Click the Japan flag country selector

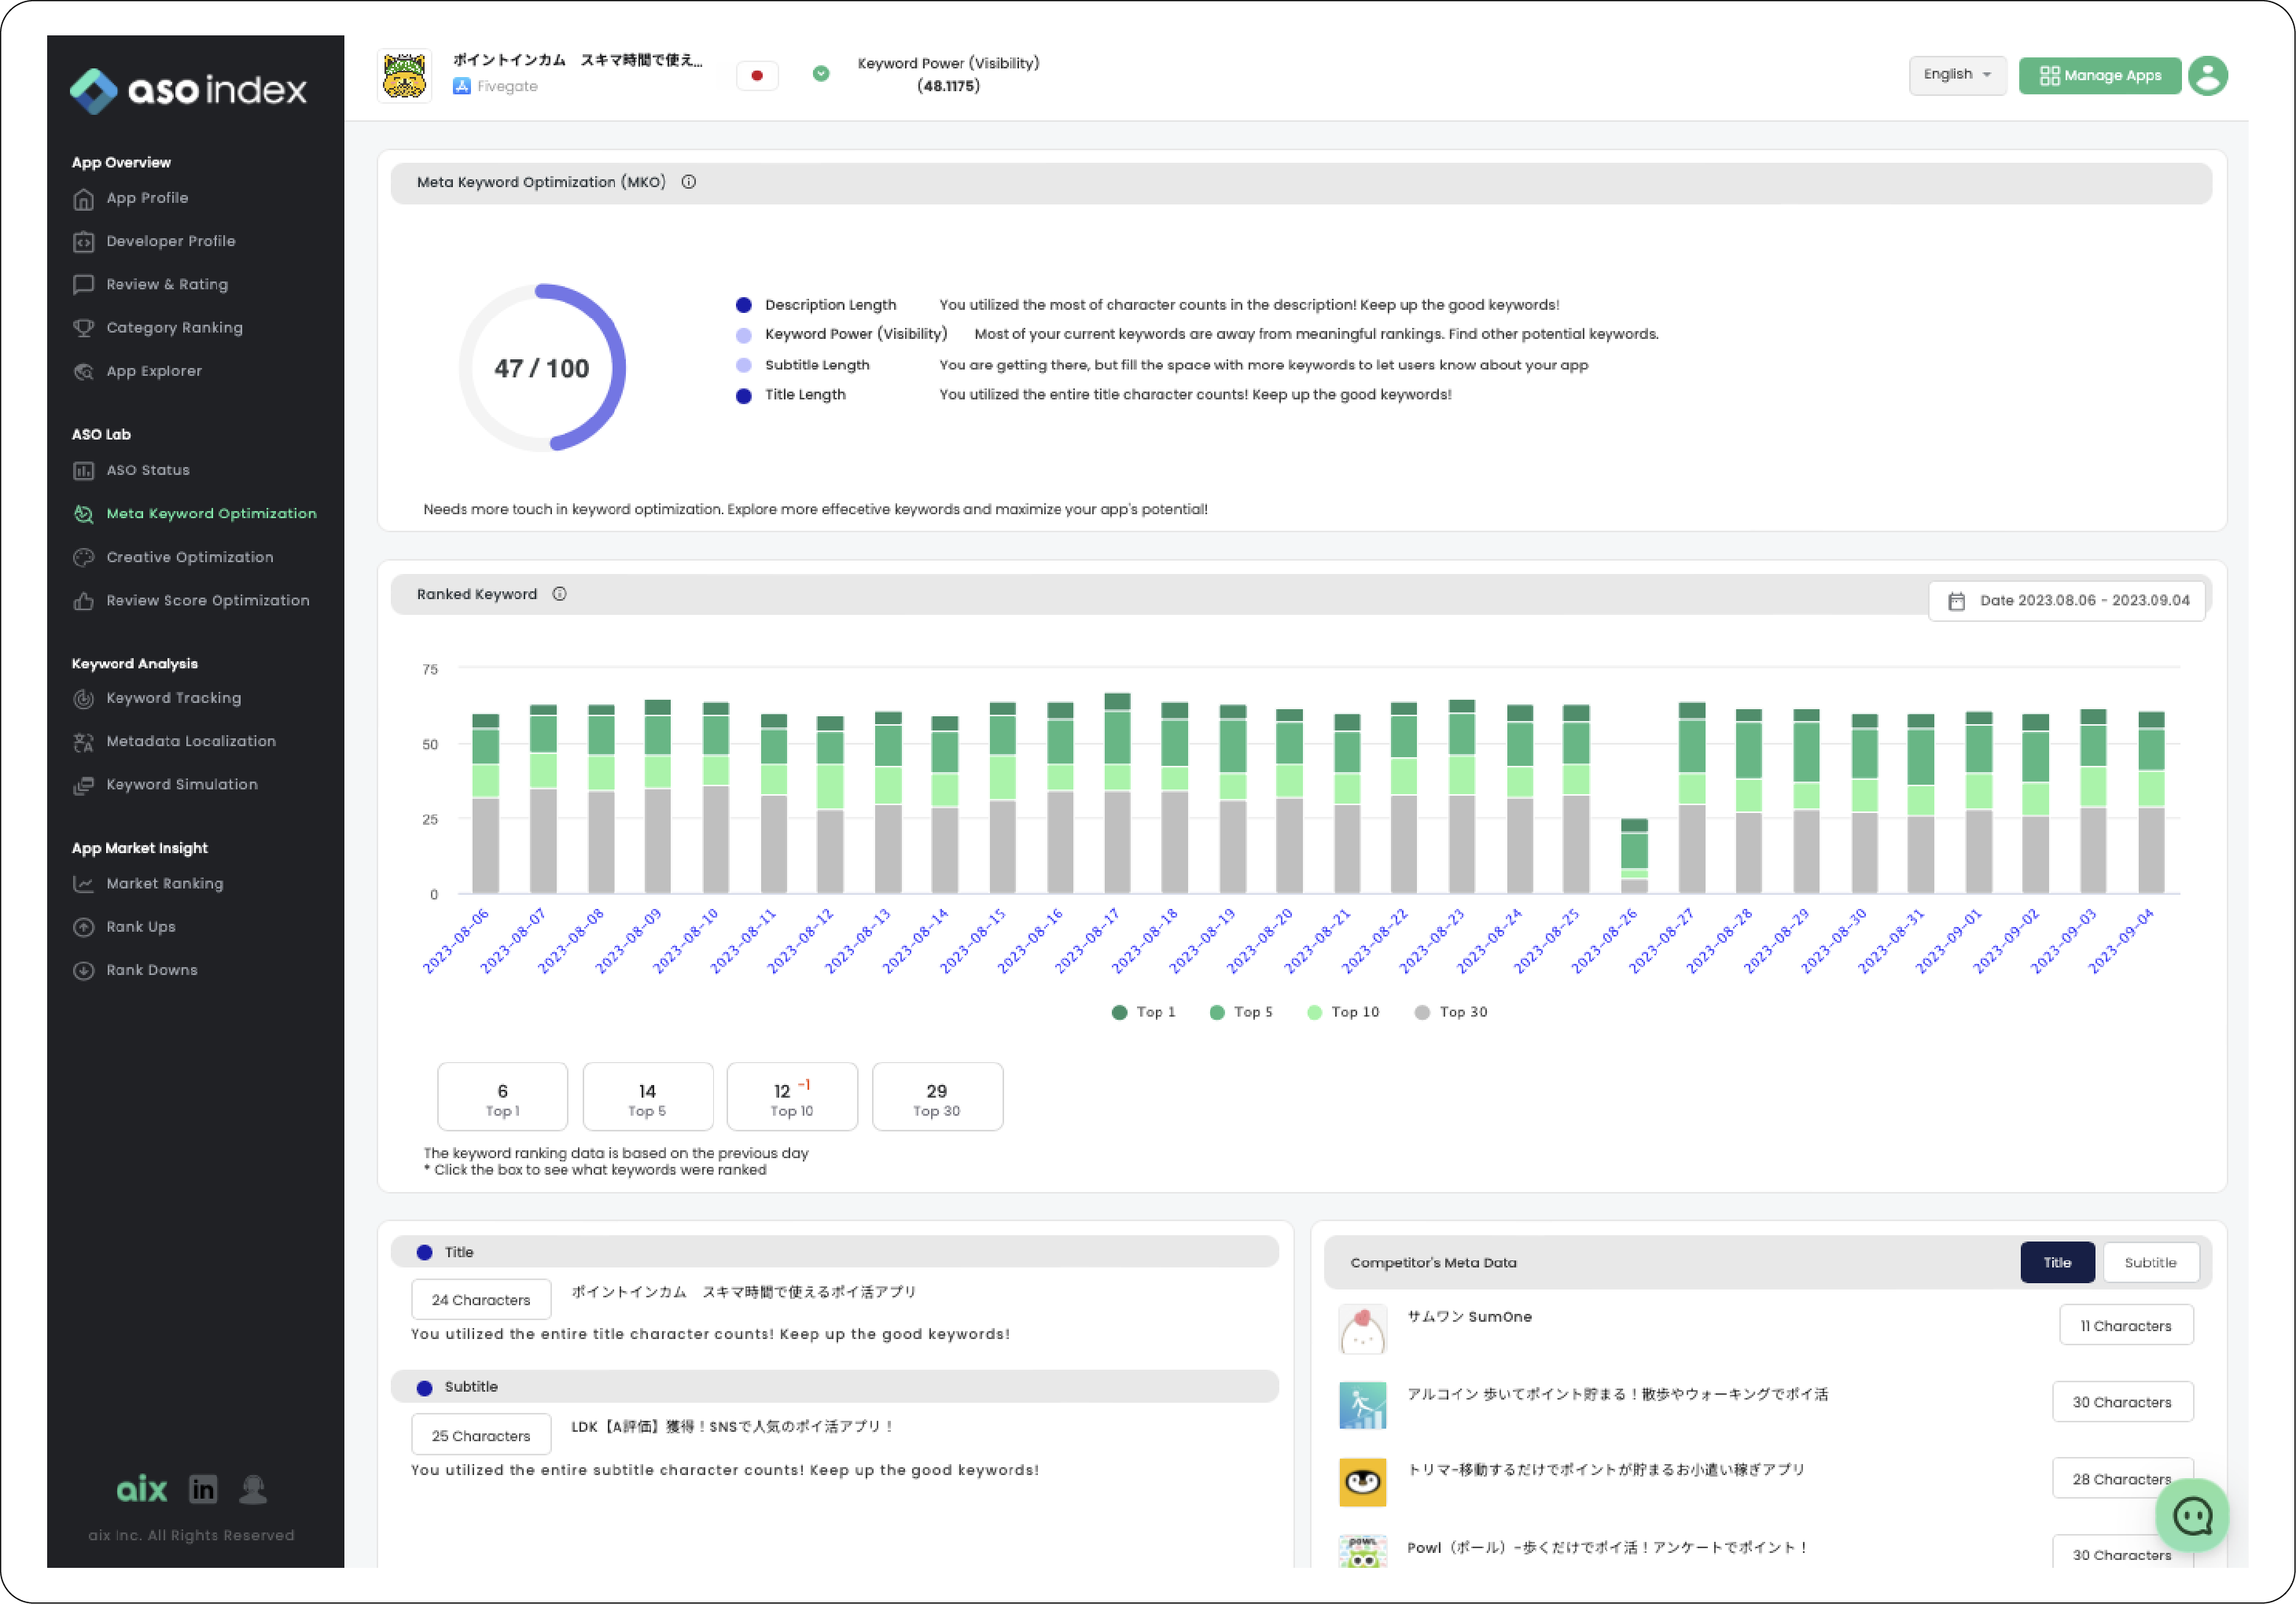pos(757,76)
